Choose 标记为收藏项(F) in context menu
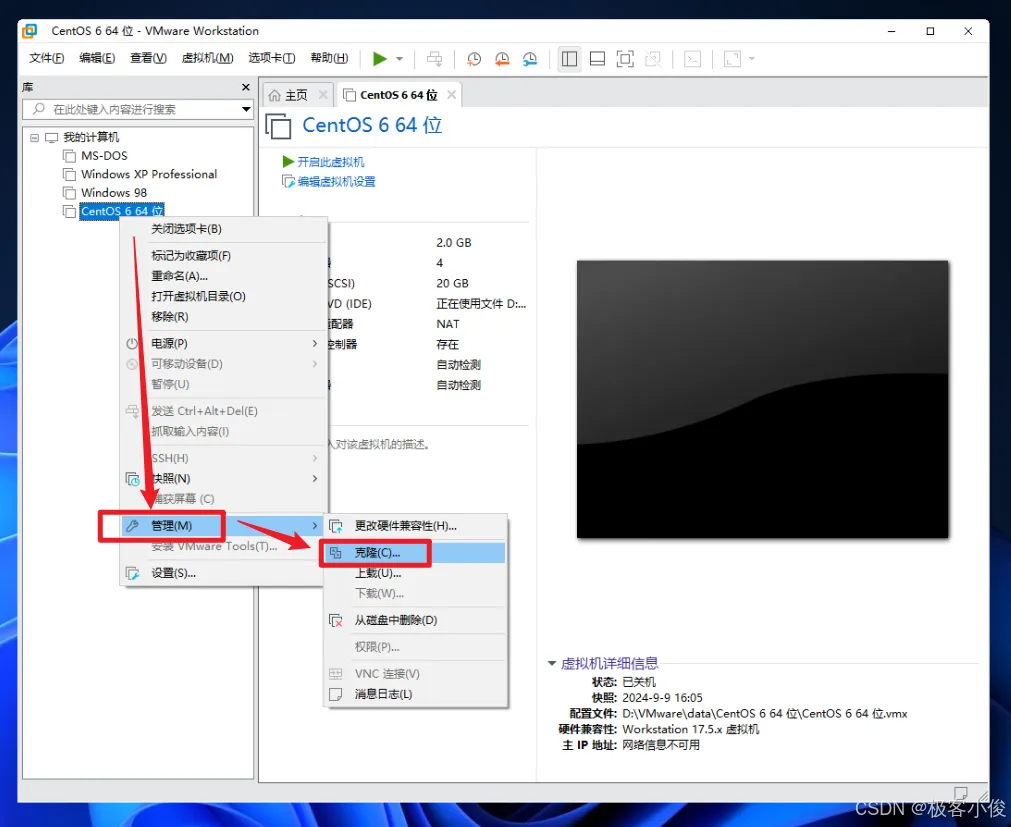The height and width of the screenshot is (827, 1011). [224, 255]
